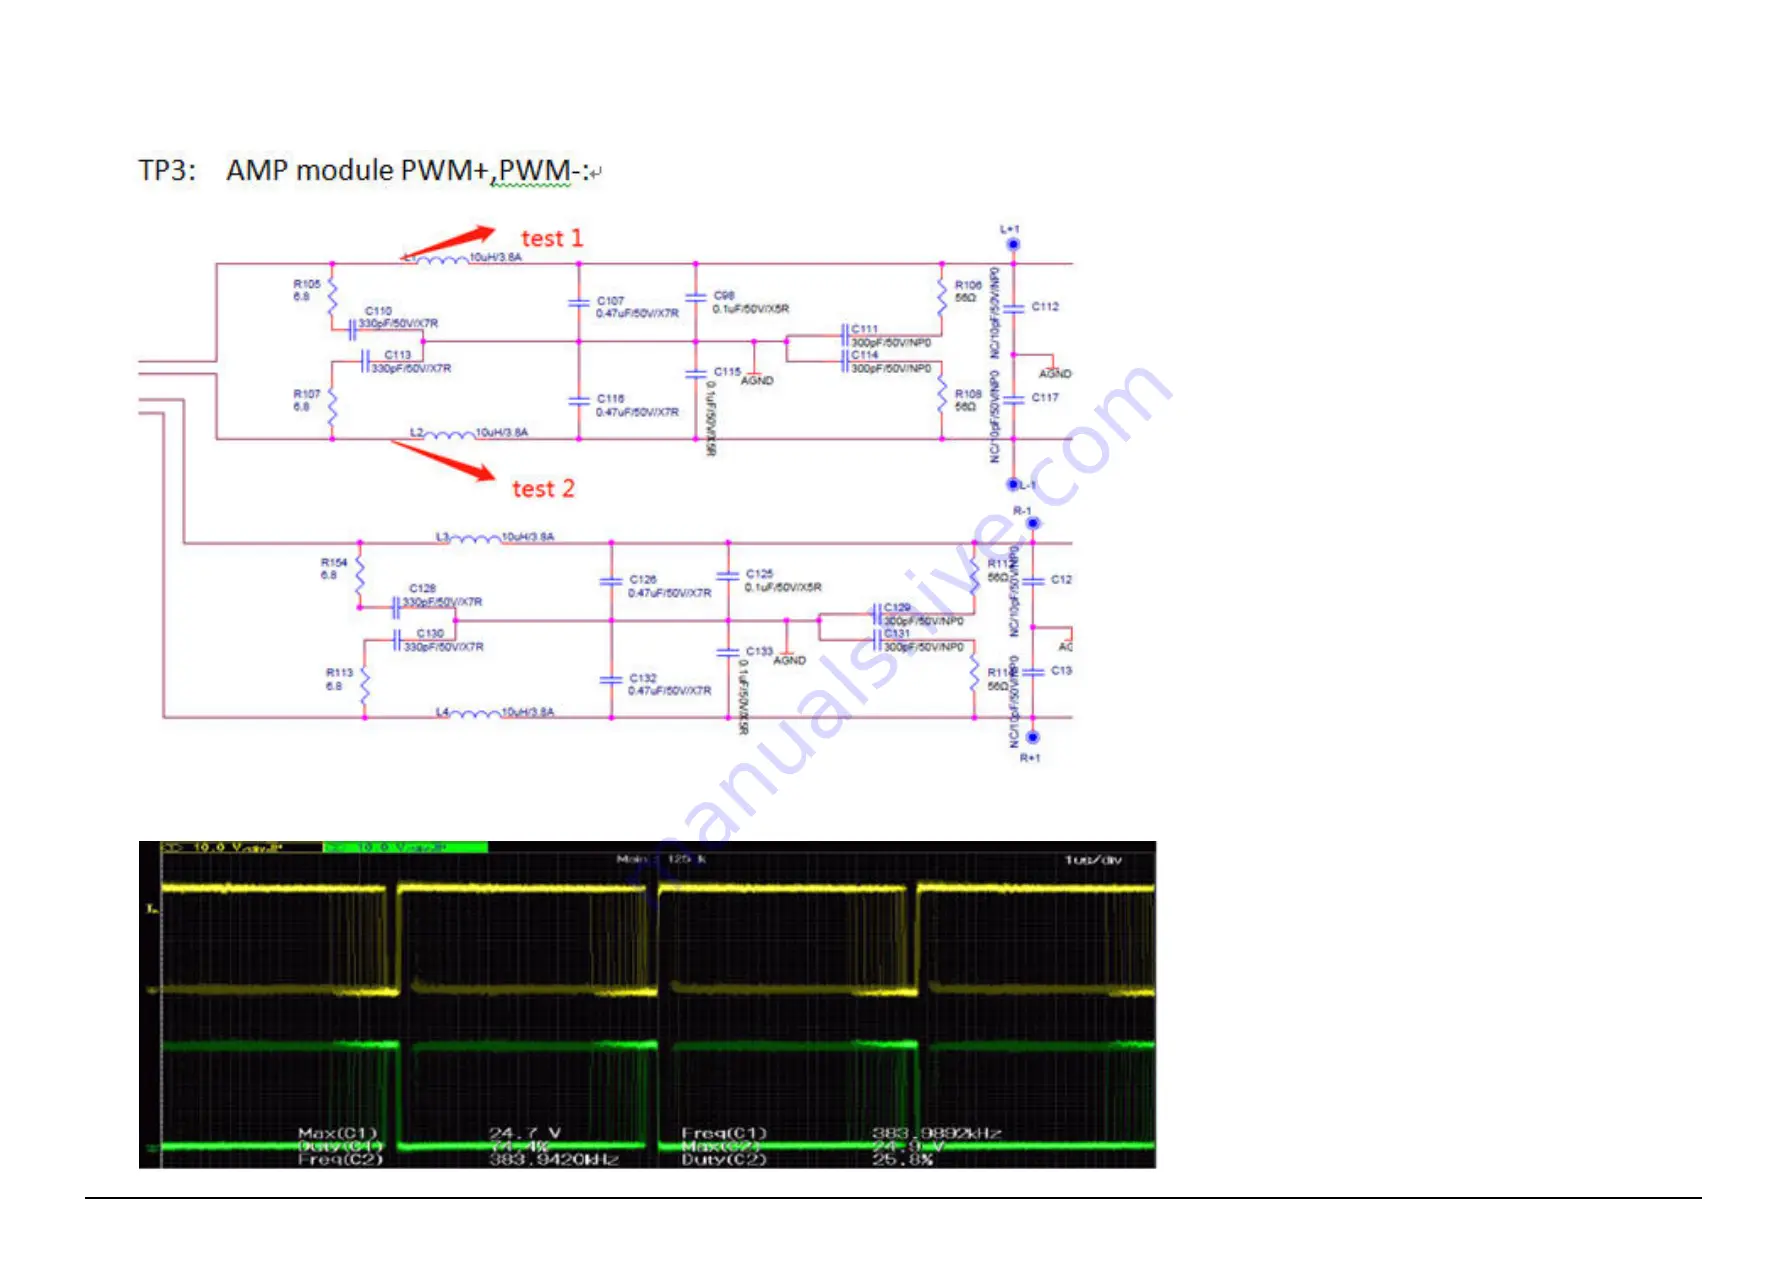This screenshot has height=1263, width=1786.
Task: Click the L4 inductor symbol
Action: pyautogui.click(x=475, y=713)
